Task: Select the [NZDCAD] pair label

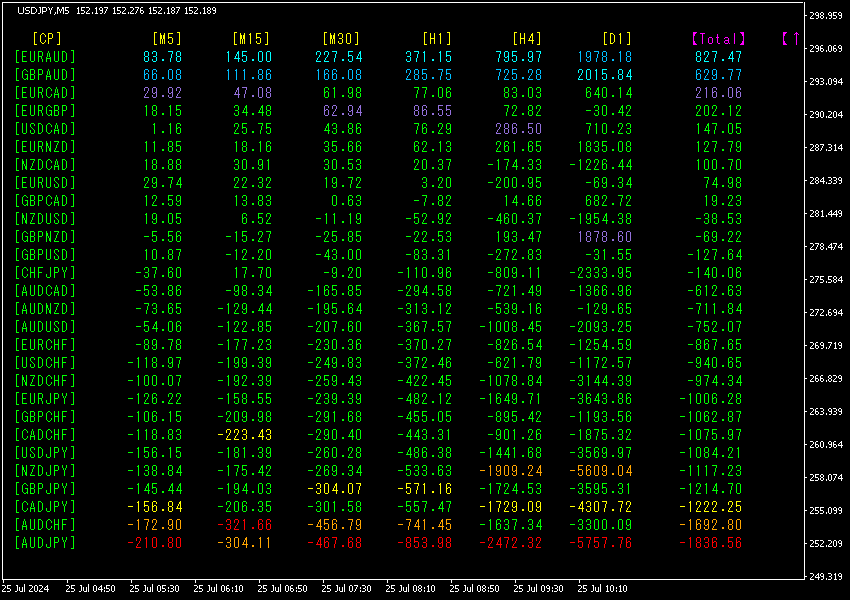Action: point(45,165)
